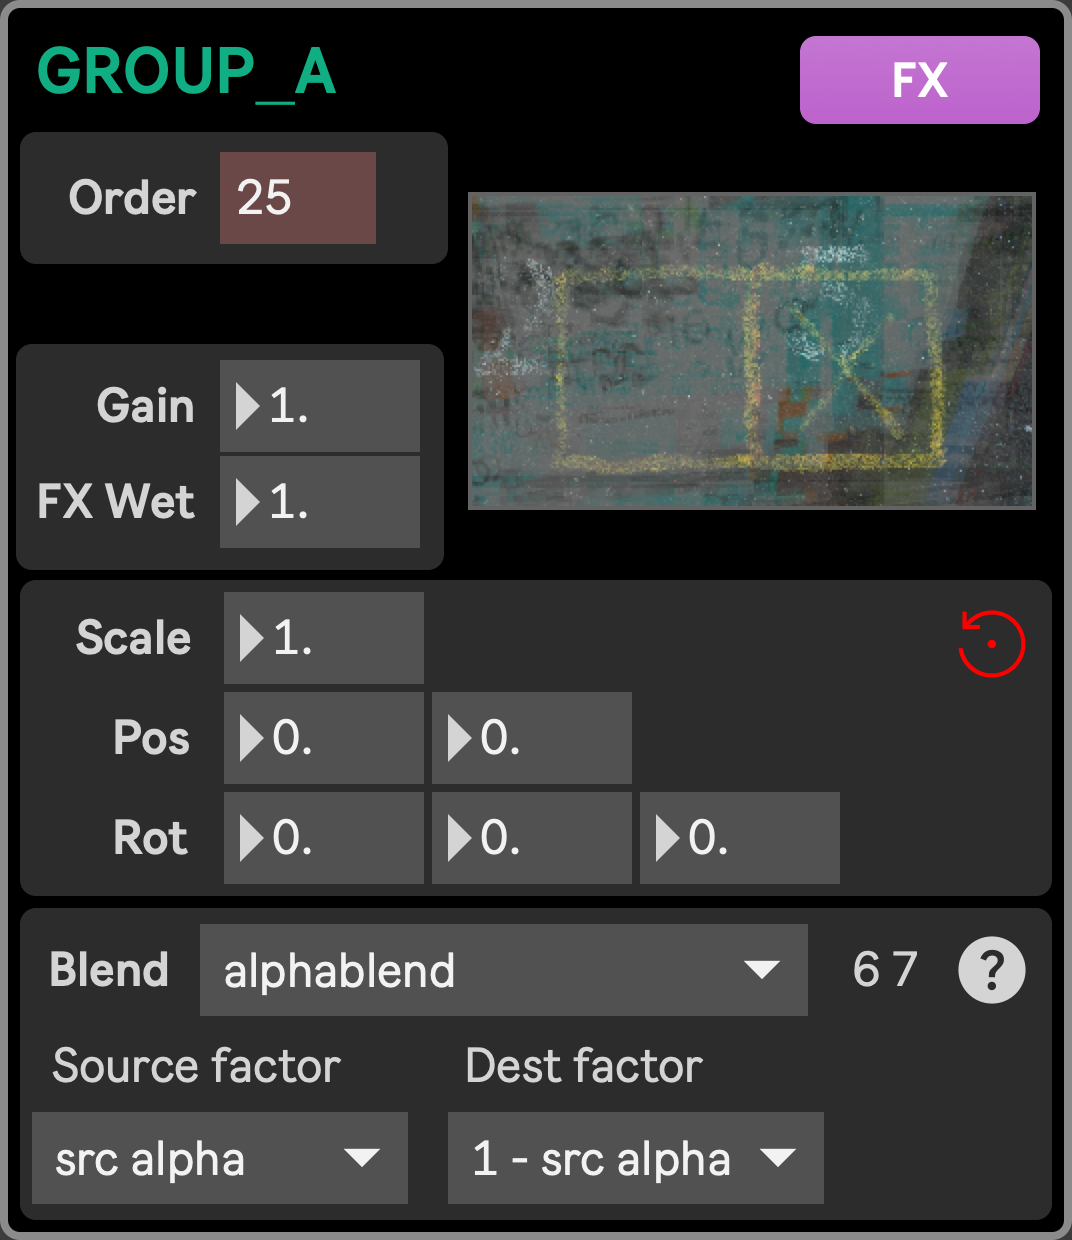Click the red reset transform icon
Viewport: 1072px width, 1240px height.
[991, 643]
